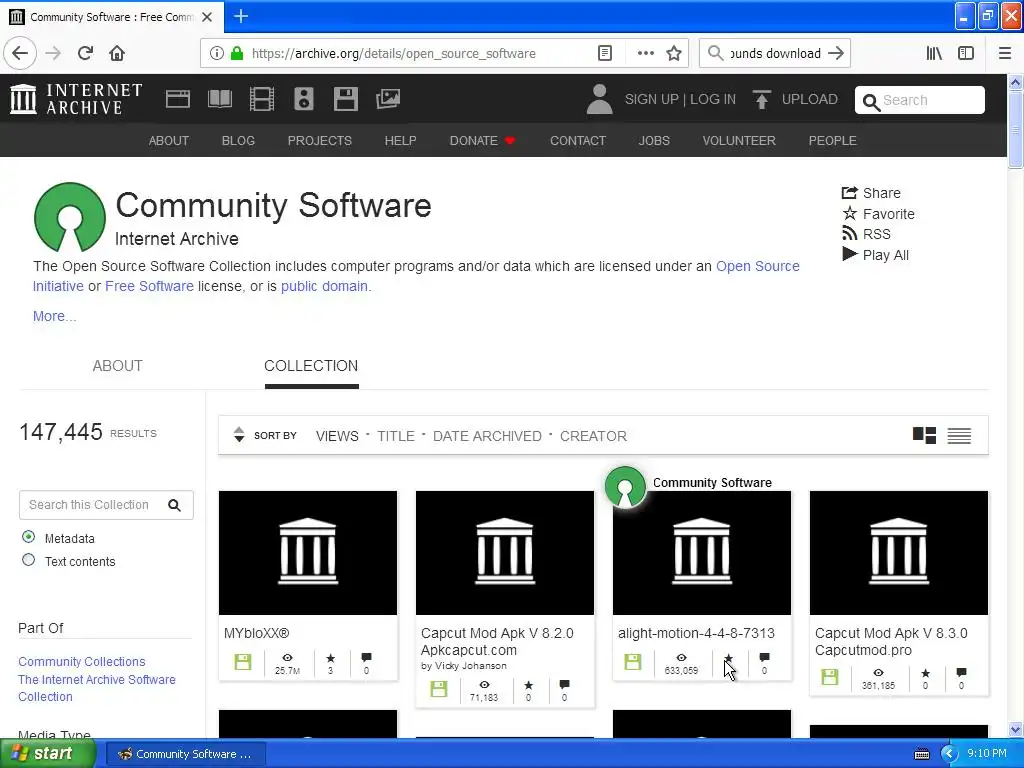This screenshot has height=768, width=1024.
Task: Switch to tile grid view
Action: 924,435
